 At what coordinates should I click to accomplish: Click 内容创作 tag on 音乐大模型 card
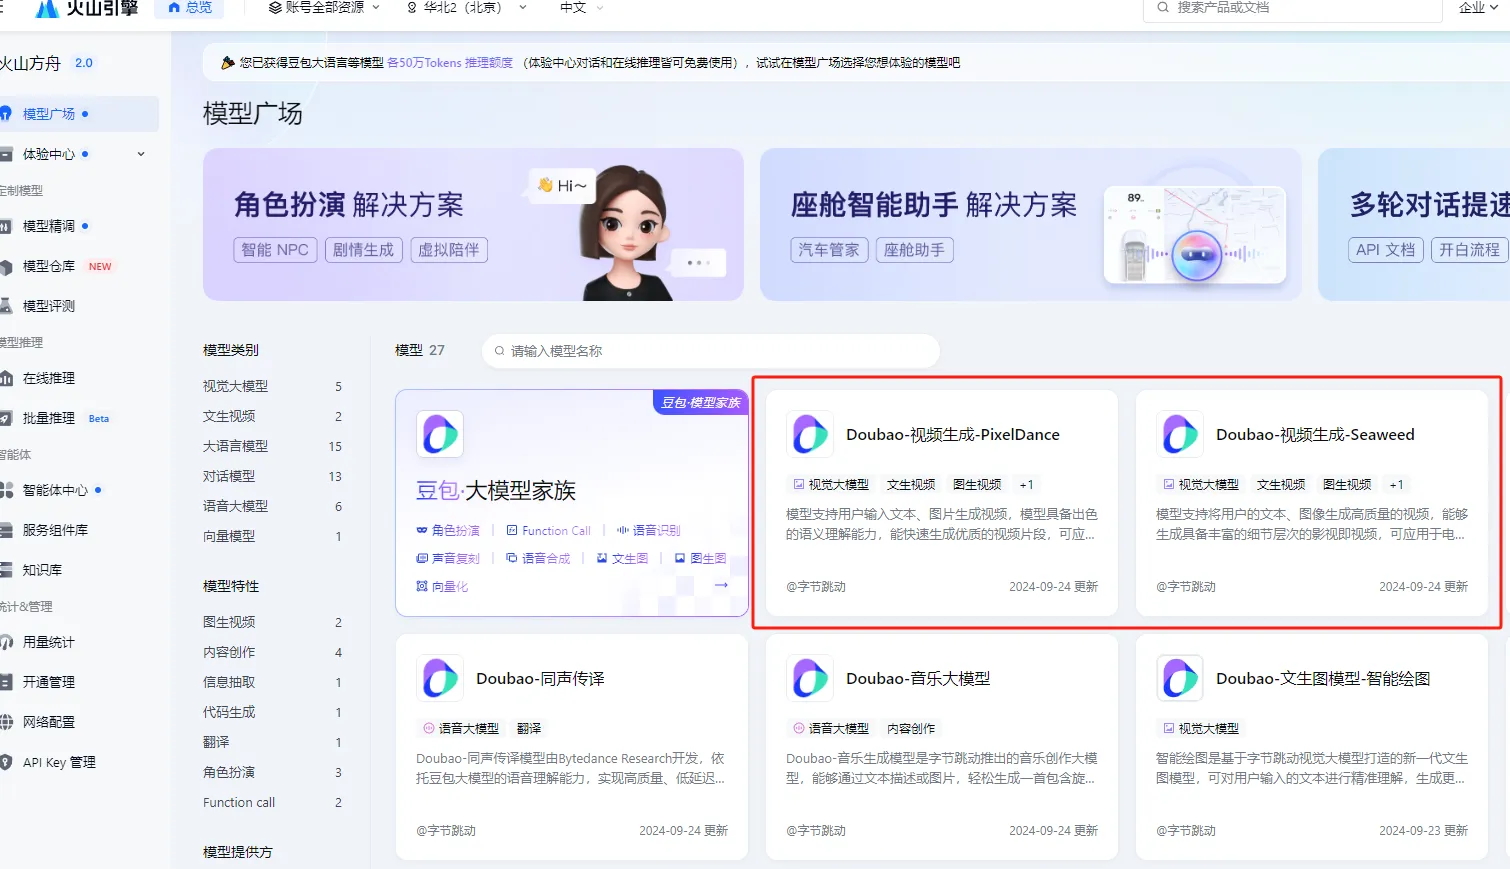coord(911,729)
